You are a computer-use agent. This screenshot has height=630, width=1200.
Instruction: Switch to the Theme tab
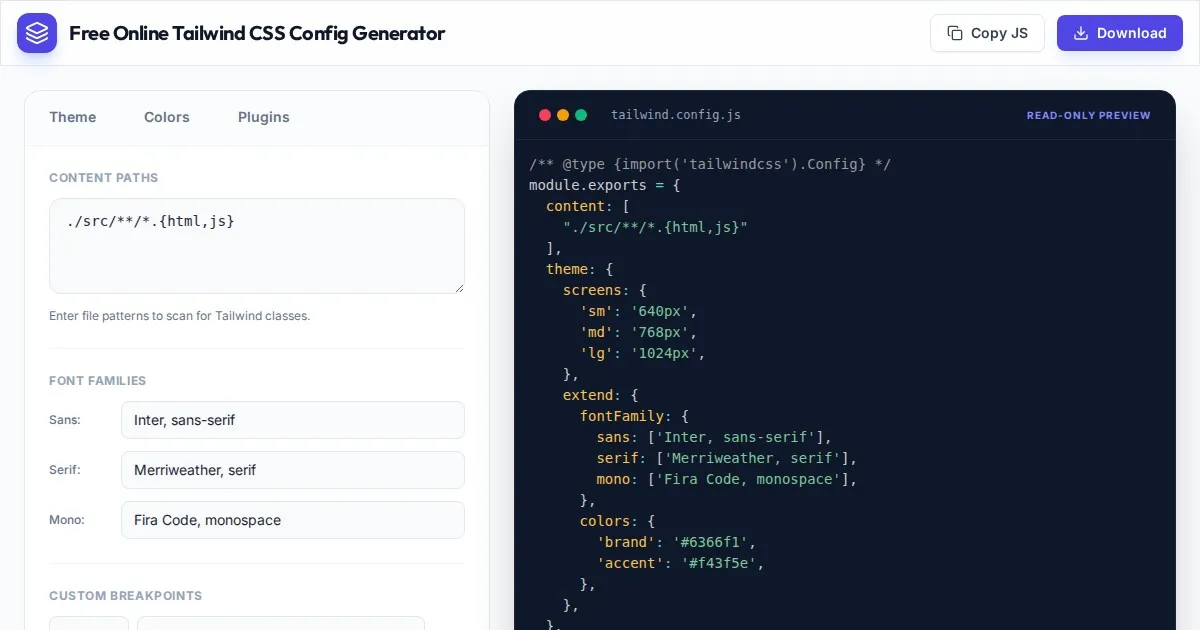click(x=73, y=117)
